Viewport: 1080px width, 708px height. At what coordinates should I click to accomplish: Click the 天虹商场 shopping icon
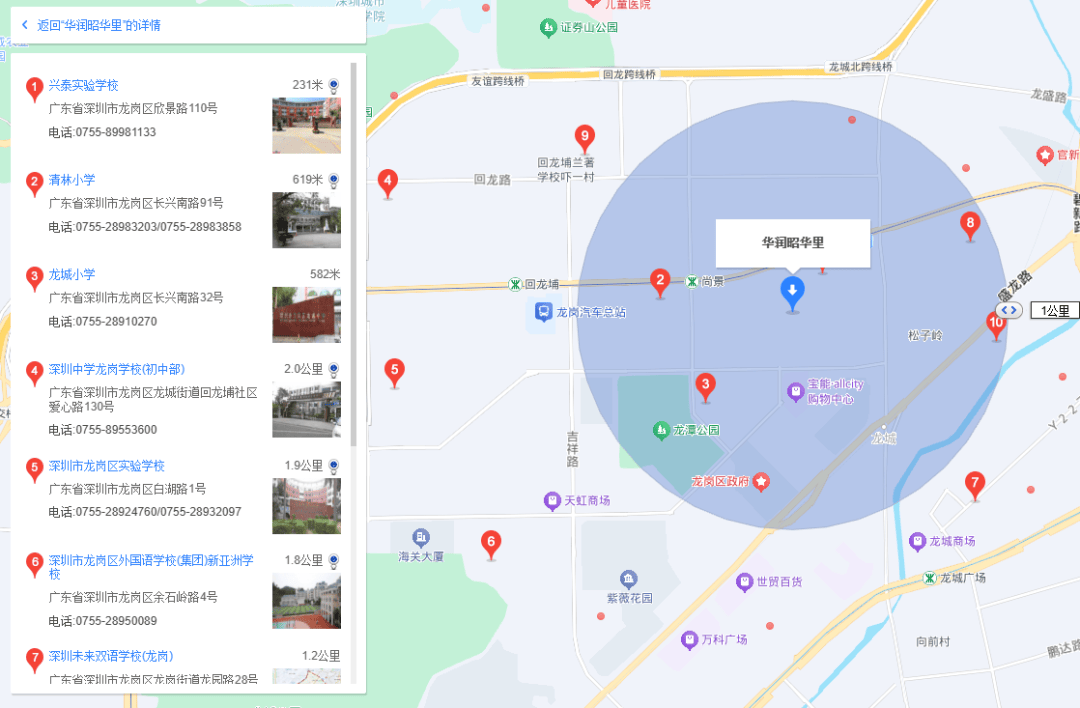(x=551, y=500)
